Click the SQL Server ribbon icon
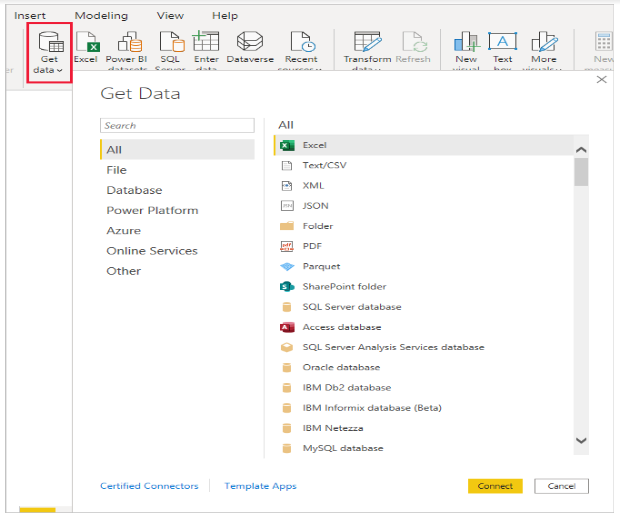The height and width of the screenshot is (520, 620). pyautogui.click(x=170, y=42)
